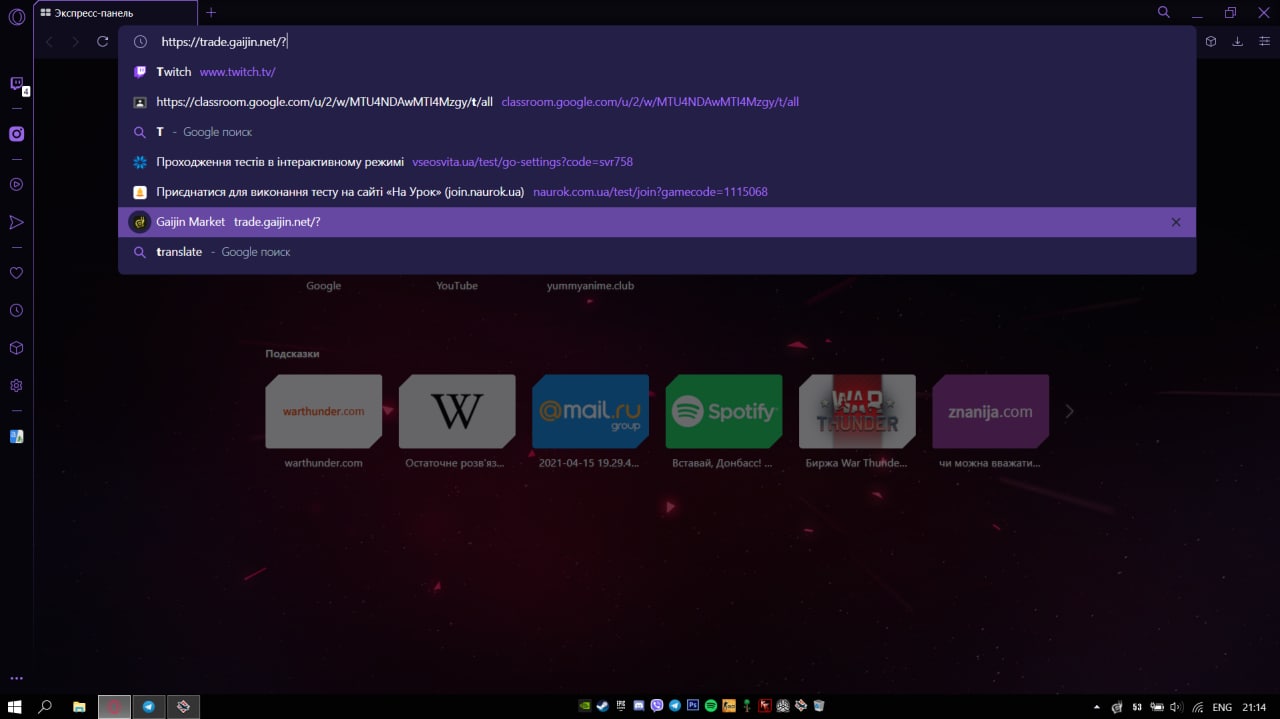Switch to the Экспресс-панель tab
Screen dimensions: 1280x719
(x=115, y=13)
